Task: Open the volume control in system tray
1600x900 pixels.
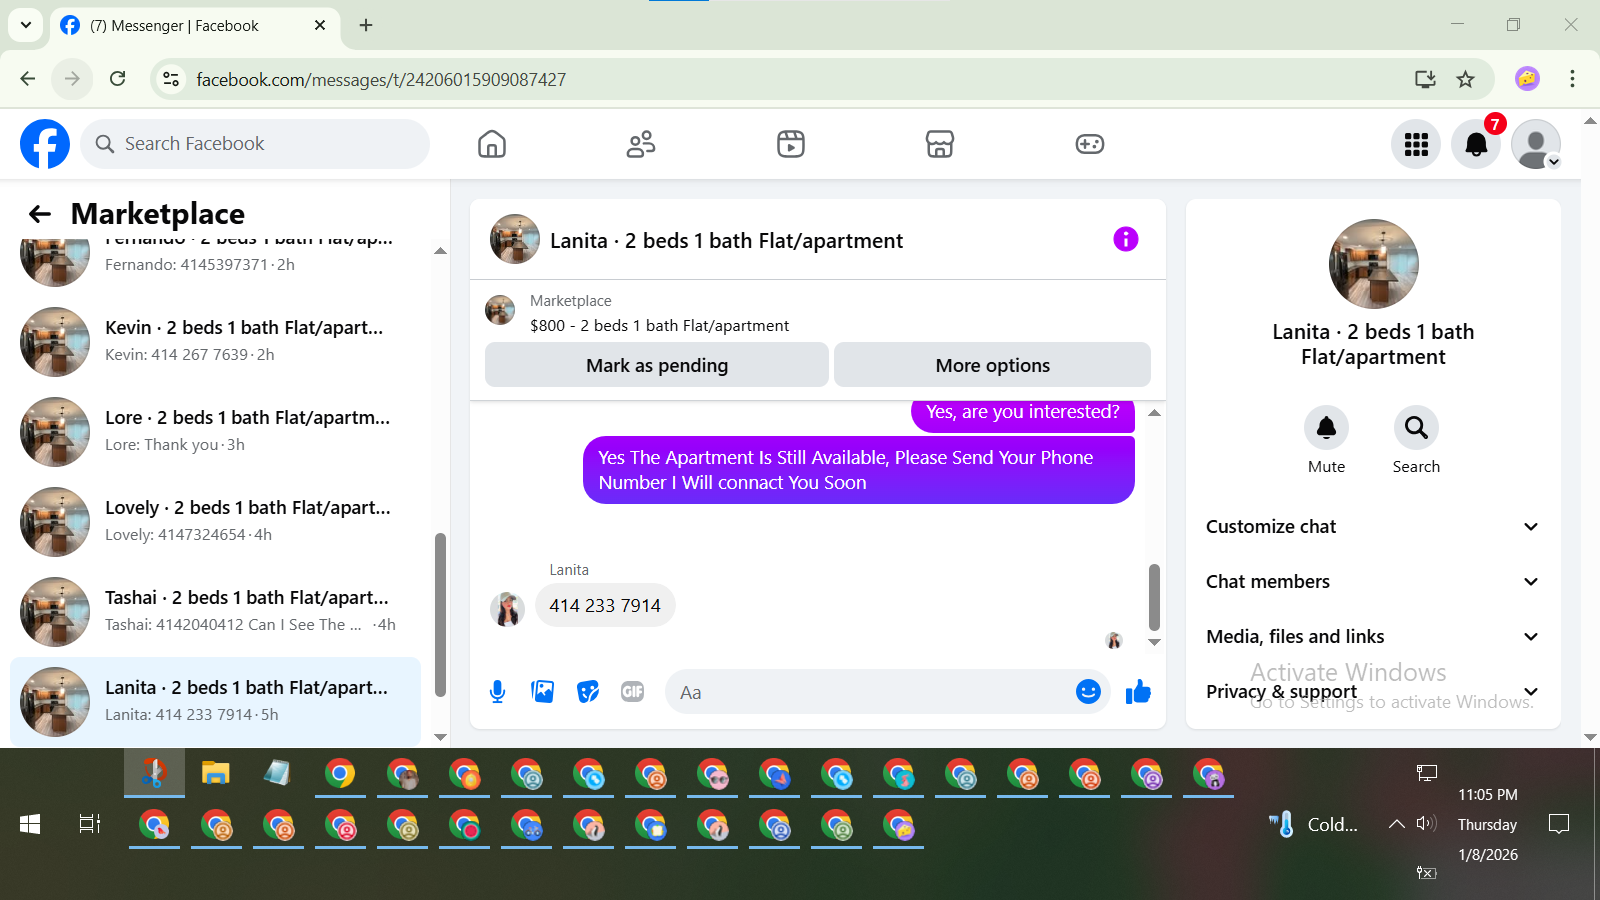Action: (x=1427, y=824)
